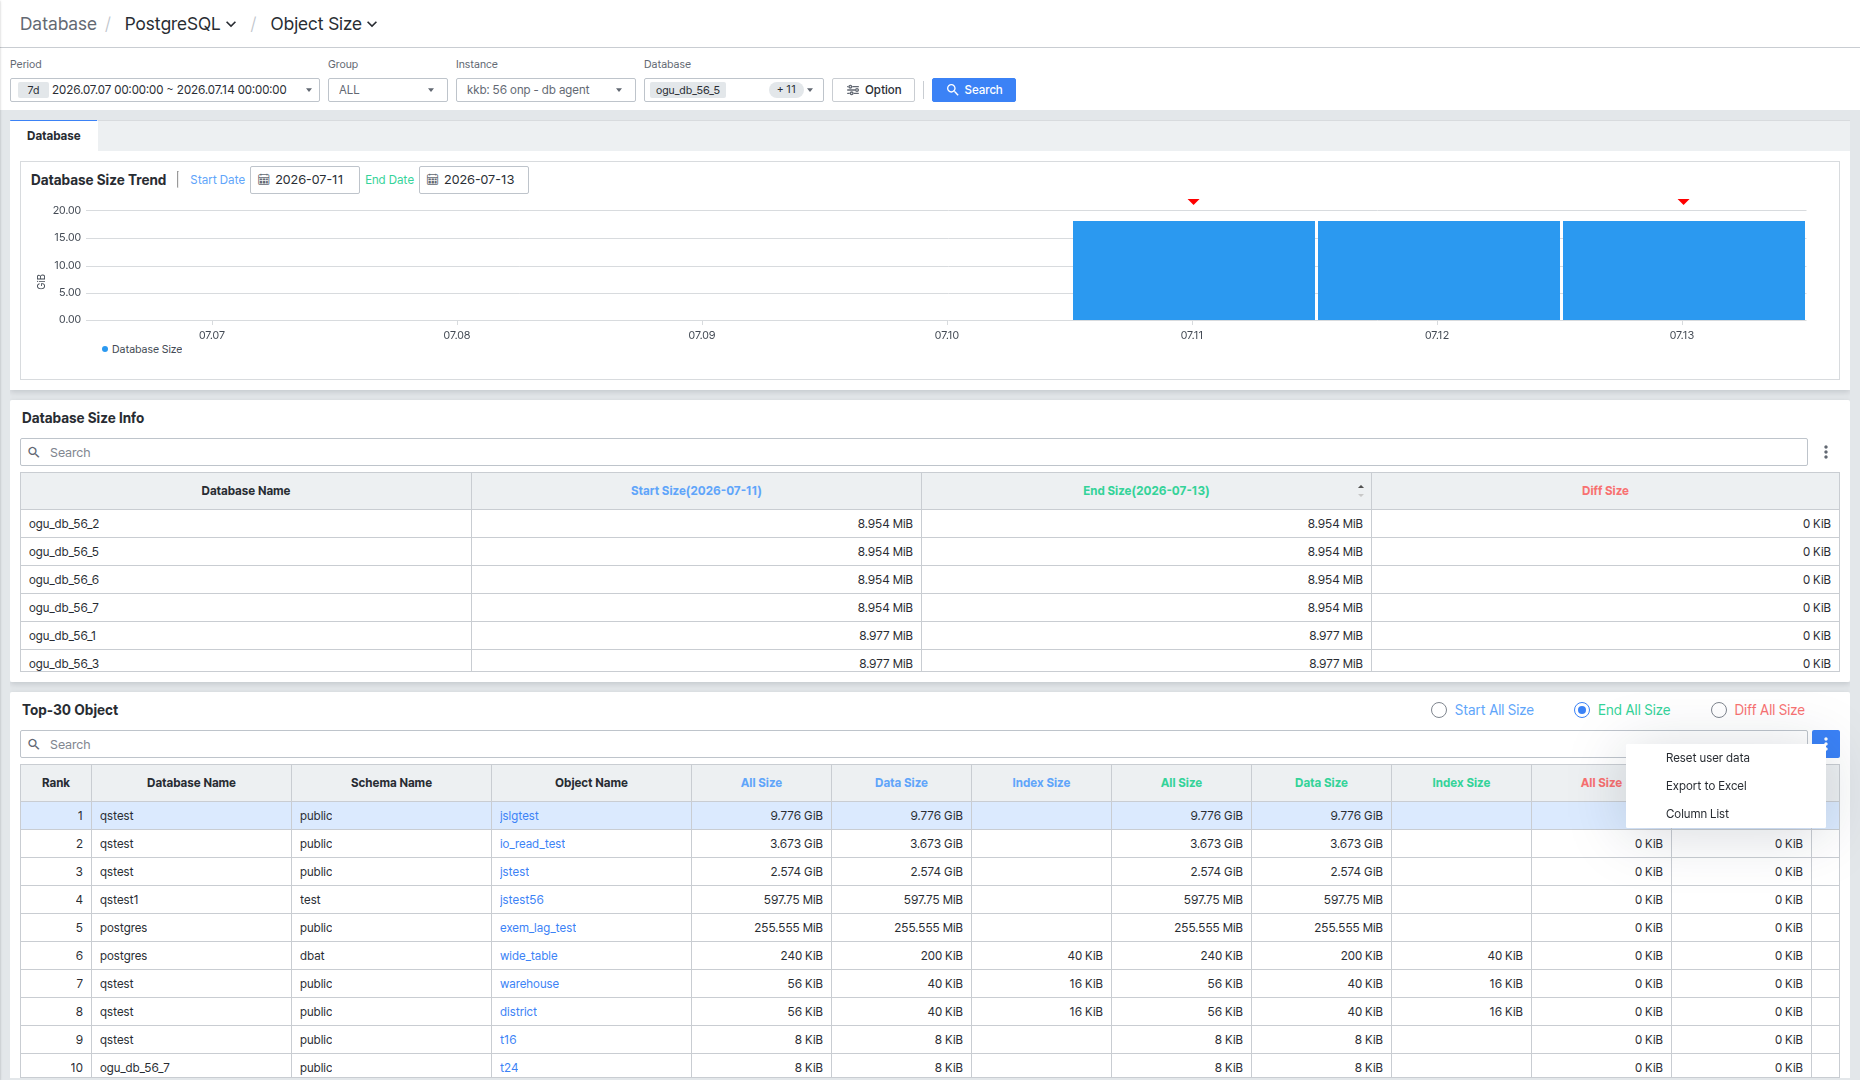Click the red marker above 07.13 bar
Screen dimensions: 1860x1080
[x=1683, y=202]
